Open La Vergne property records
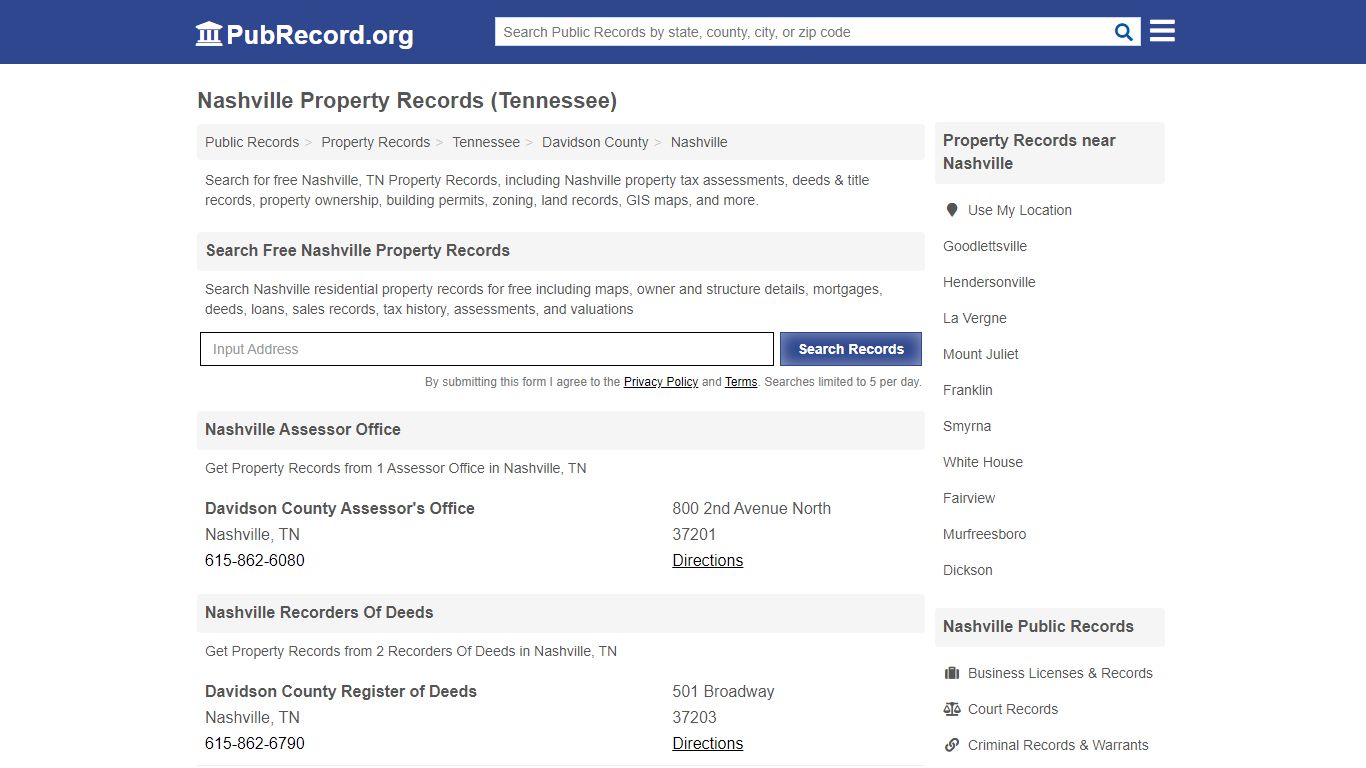The width and height of the screenshot is (1366, 768). tap(975, 318)
